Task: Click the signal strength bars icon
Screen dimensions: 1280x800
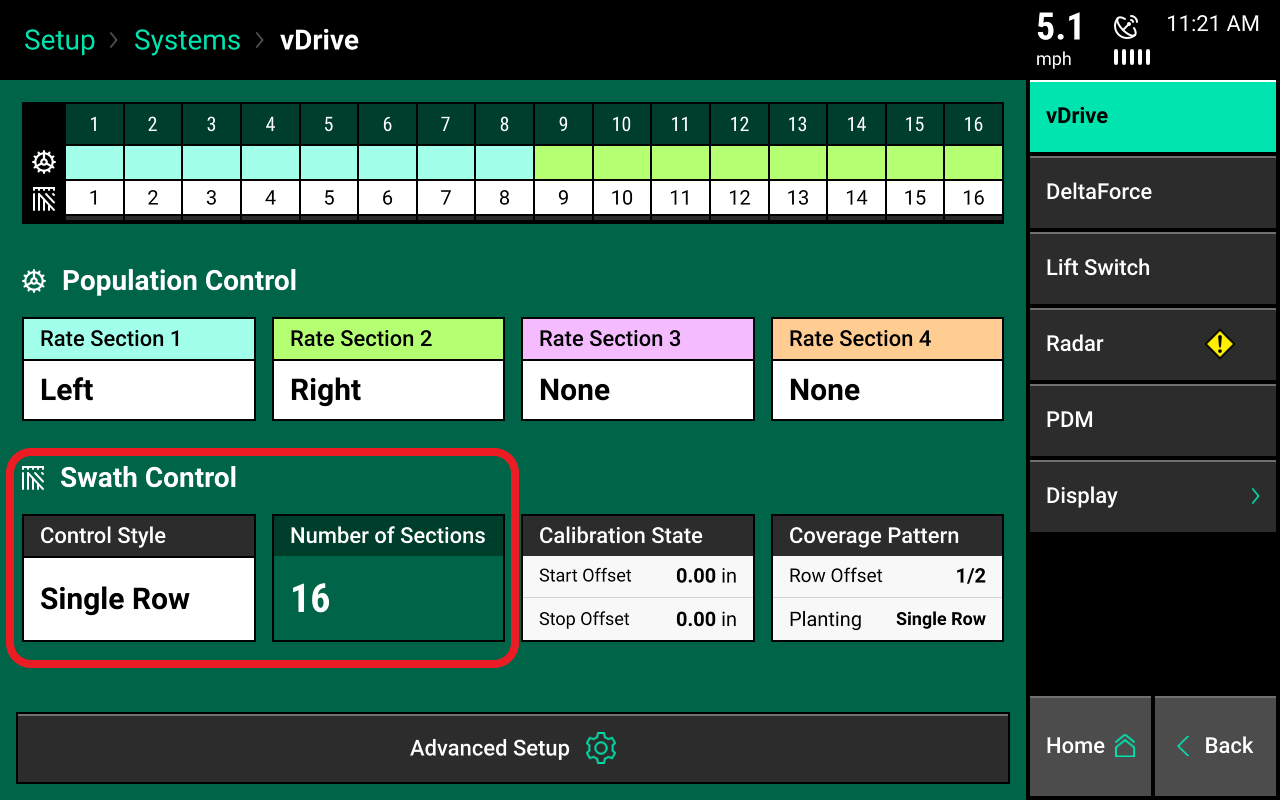Action: tap(1132, 58)
